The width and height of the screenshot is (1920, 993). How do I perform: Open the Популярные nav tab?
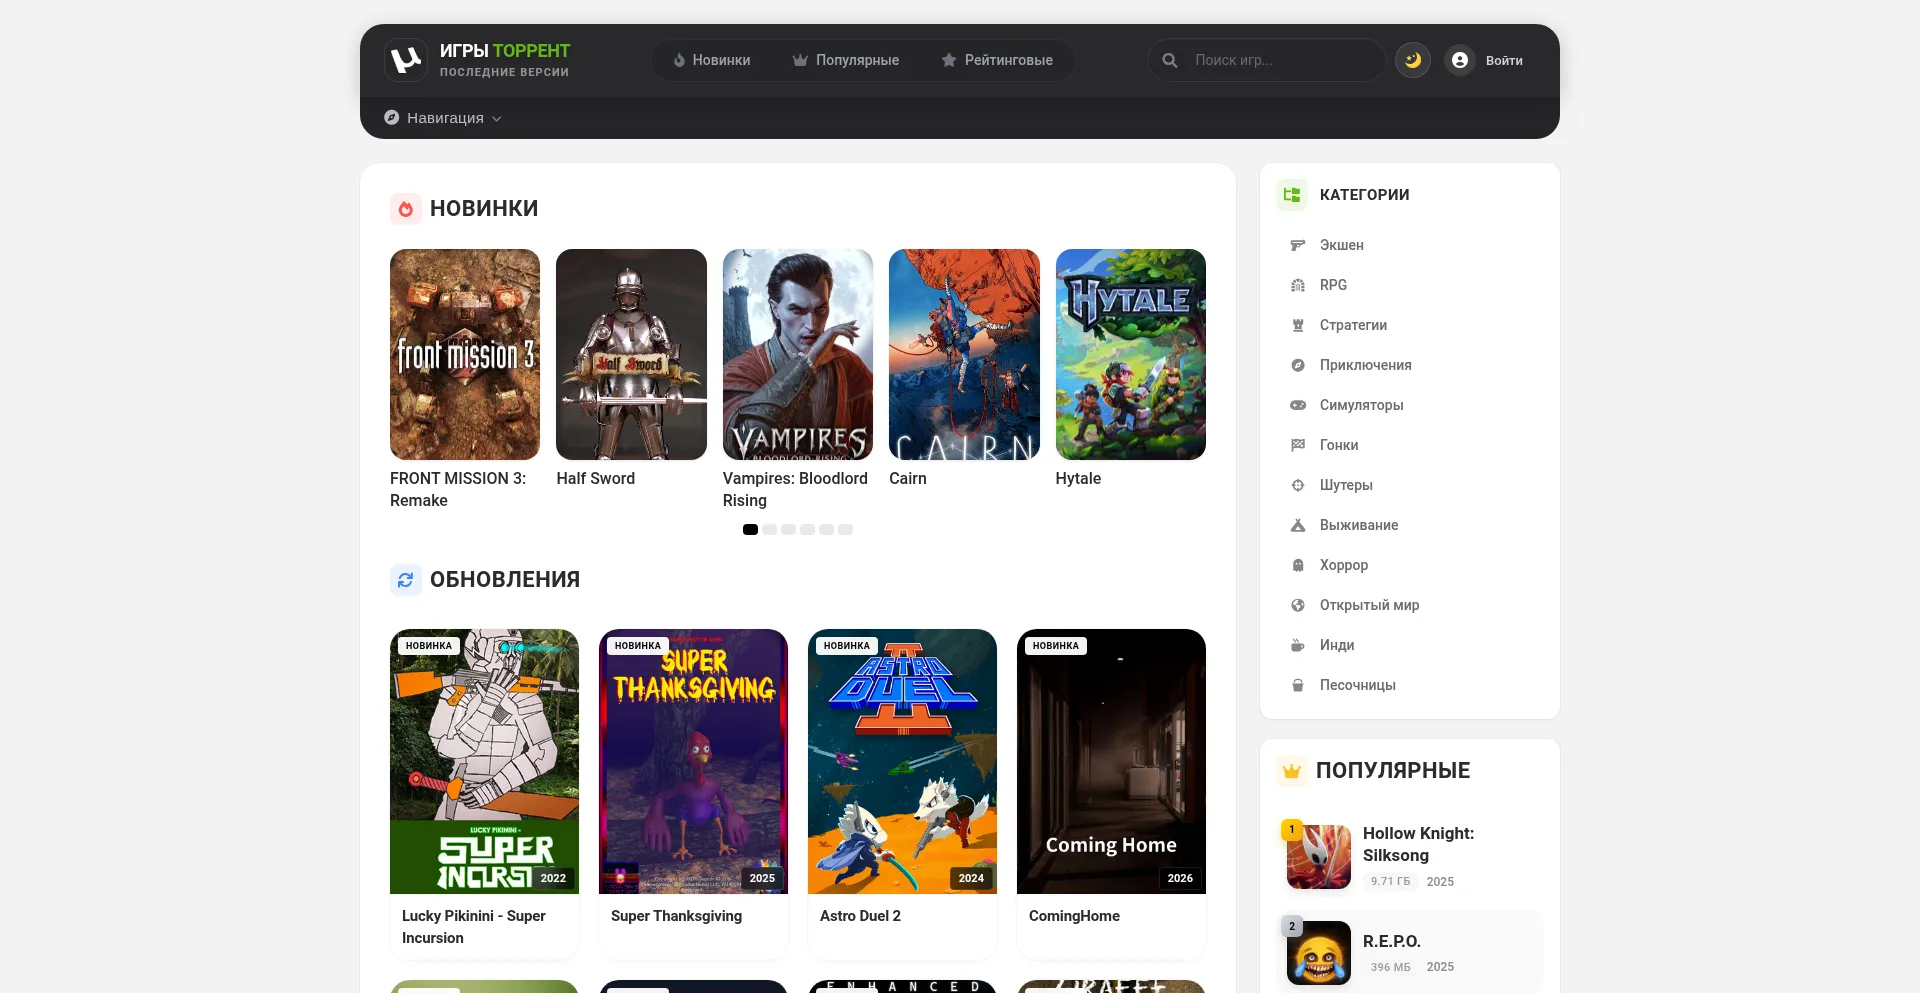[x=846, y=60]
